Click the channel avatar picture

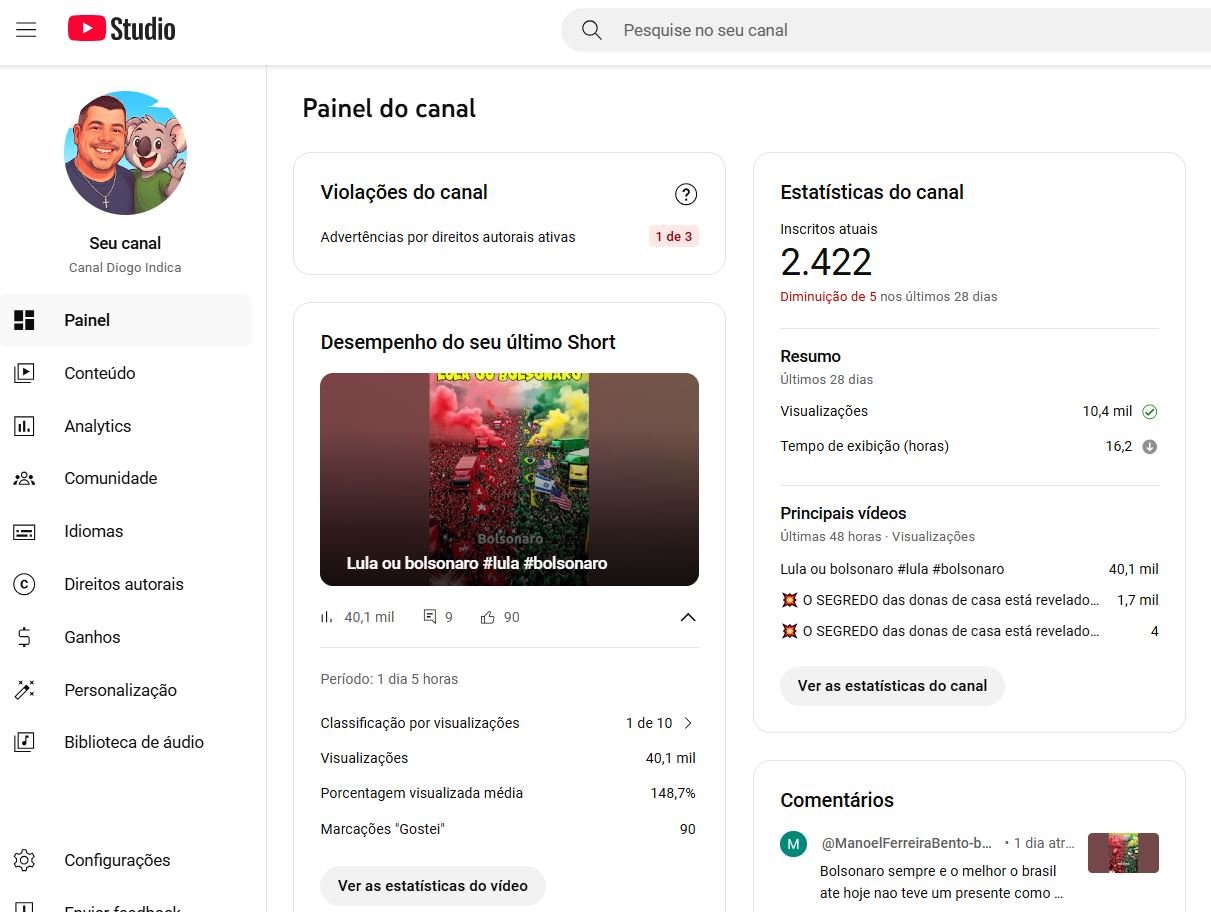click(126, 153)
